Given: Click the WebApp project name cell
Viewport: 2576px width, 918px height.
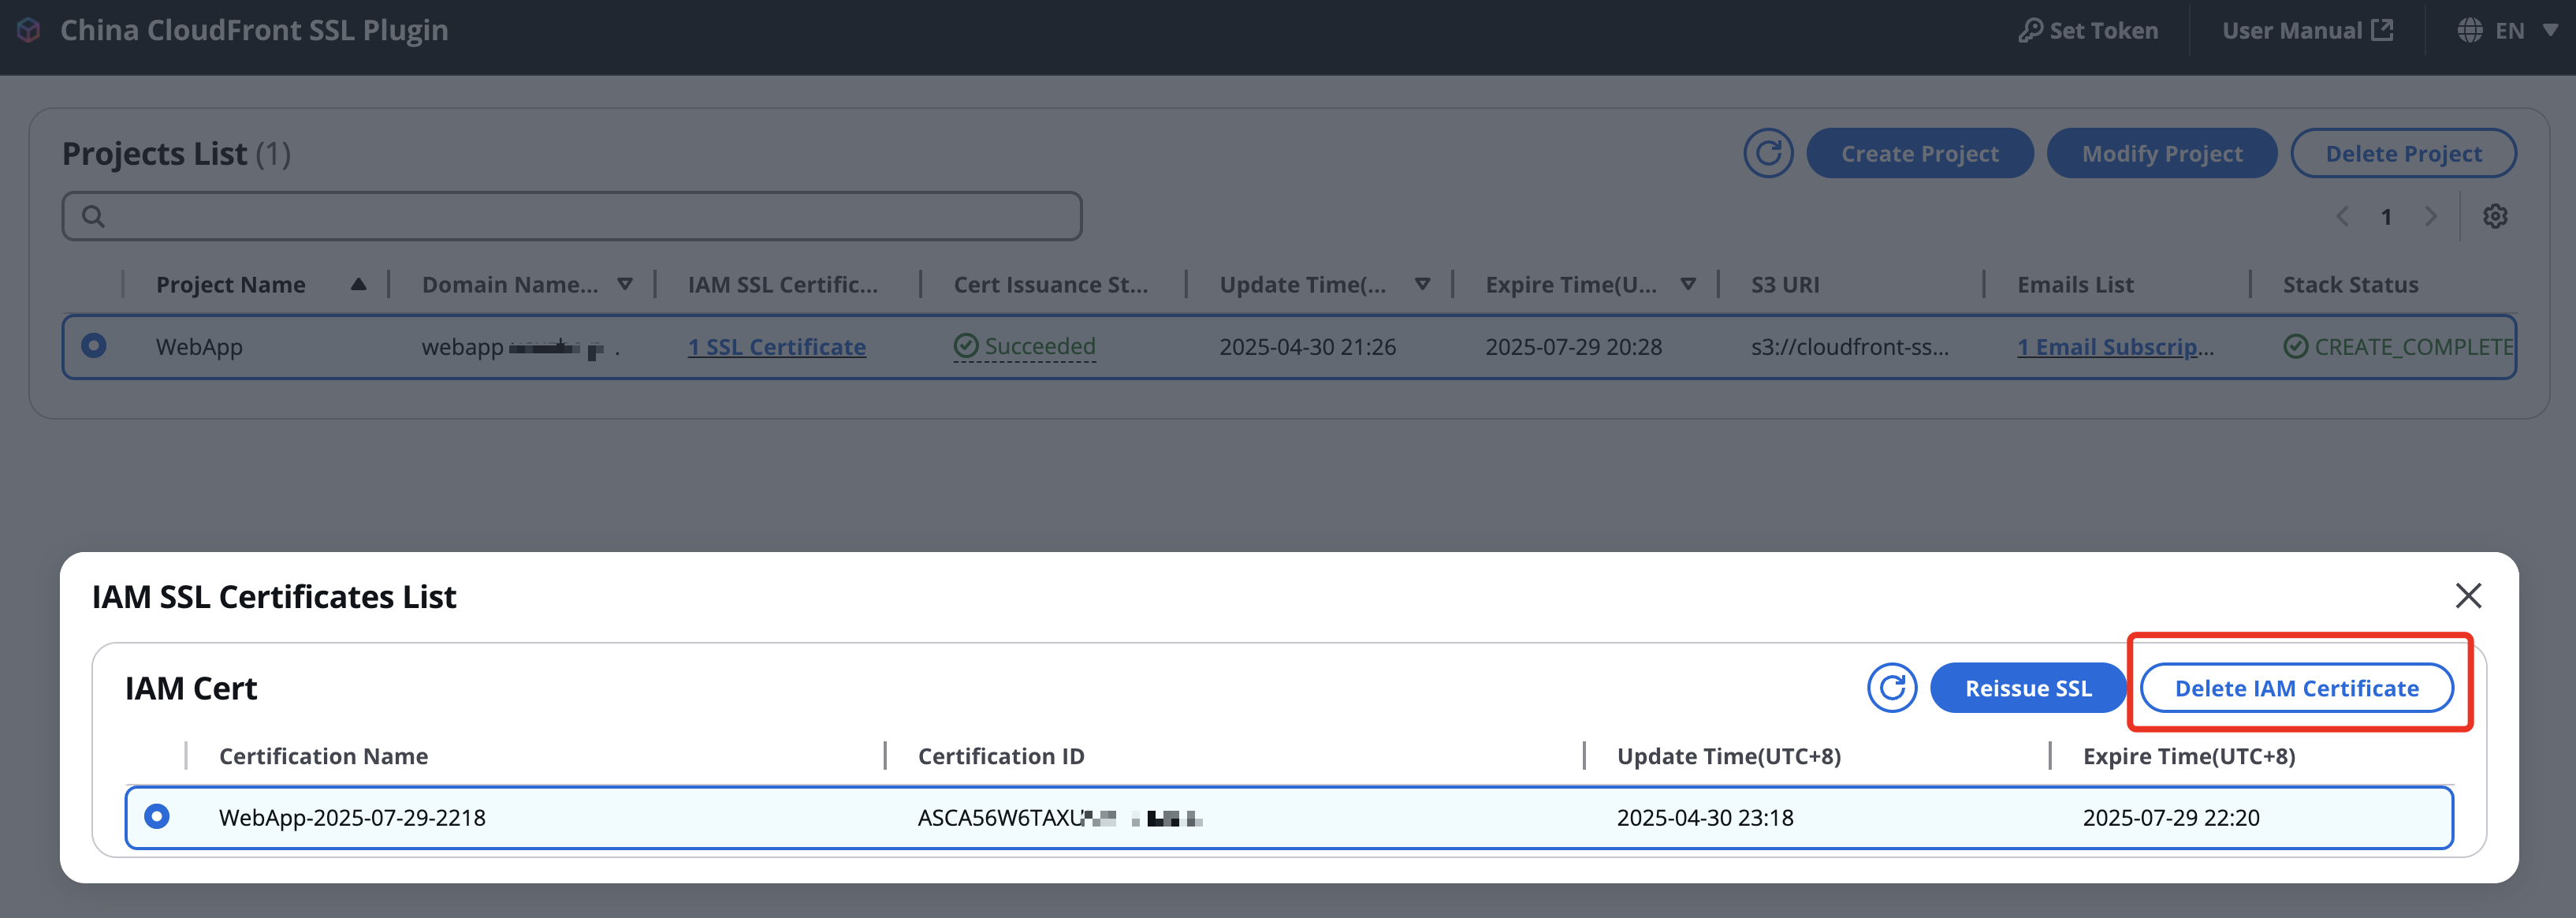Looking at the screenshot, I should click(x=199, y=347).
